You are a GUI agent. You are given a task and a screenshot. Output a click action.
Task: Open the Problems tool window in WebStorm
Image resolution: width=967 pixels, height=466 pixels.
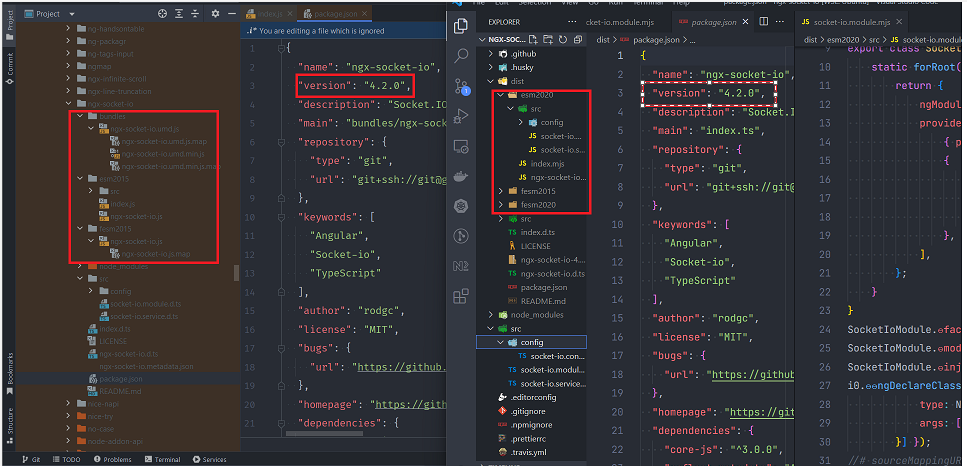pos(112,459)
